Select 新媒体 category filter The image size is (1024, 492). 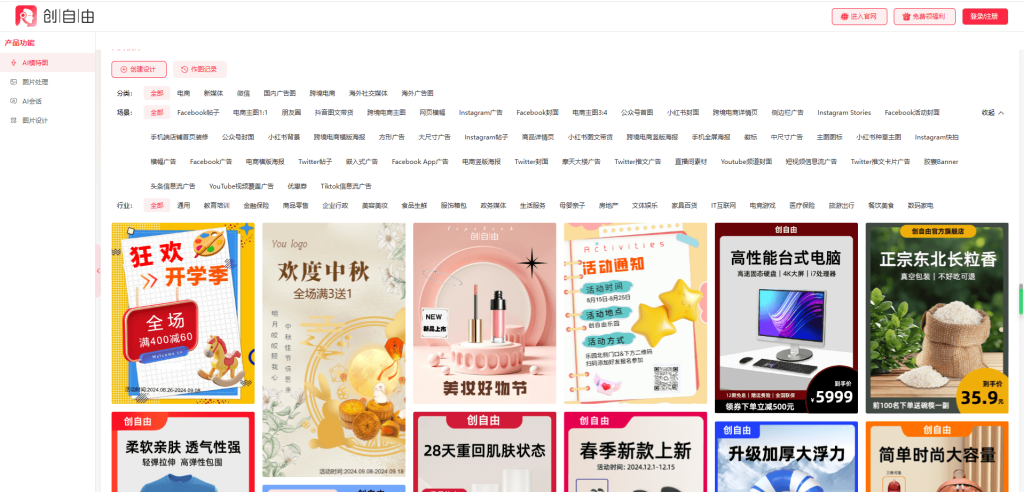tap(213, 93)
